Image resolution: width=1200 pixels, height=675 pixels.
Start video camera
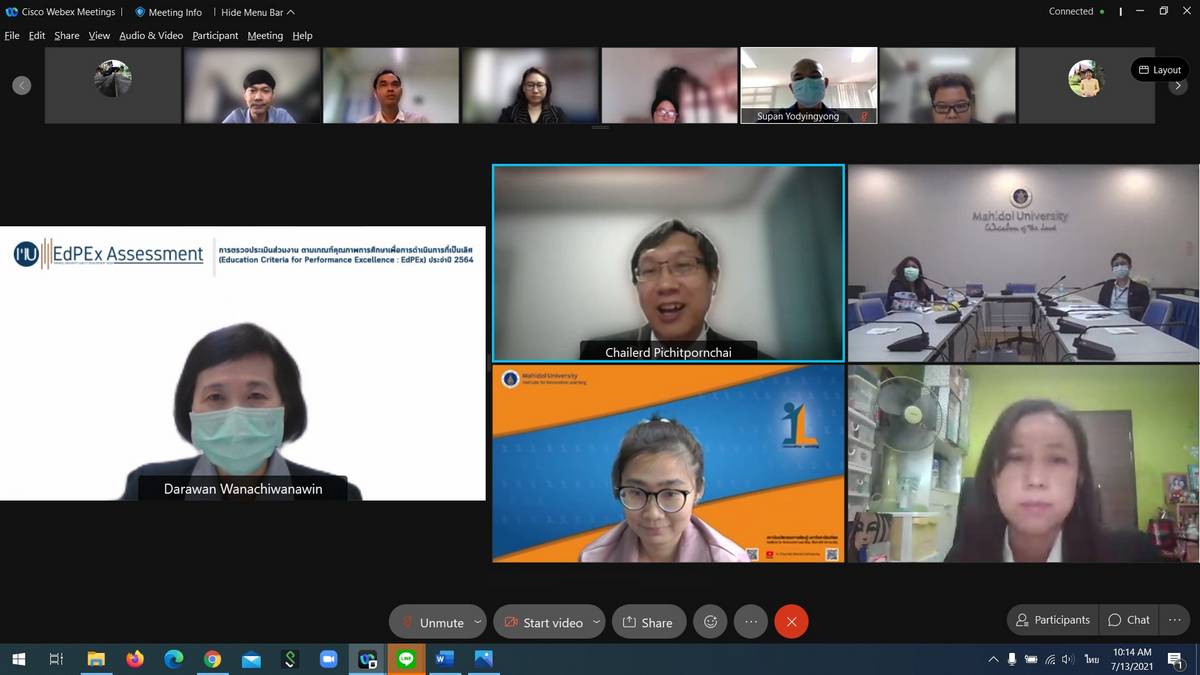click(542, 622)
